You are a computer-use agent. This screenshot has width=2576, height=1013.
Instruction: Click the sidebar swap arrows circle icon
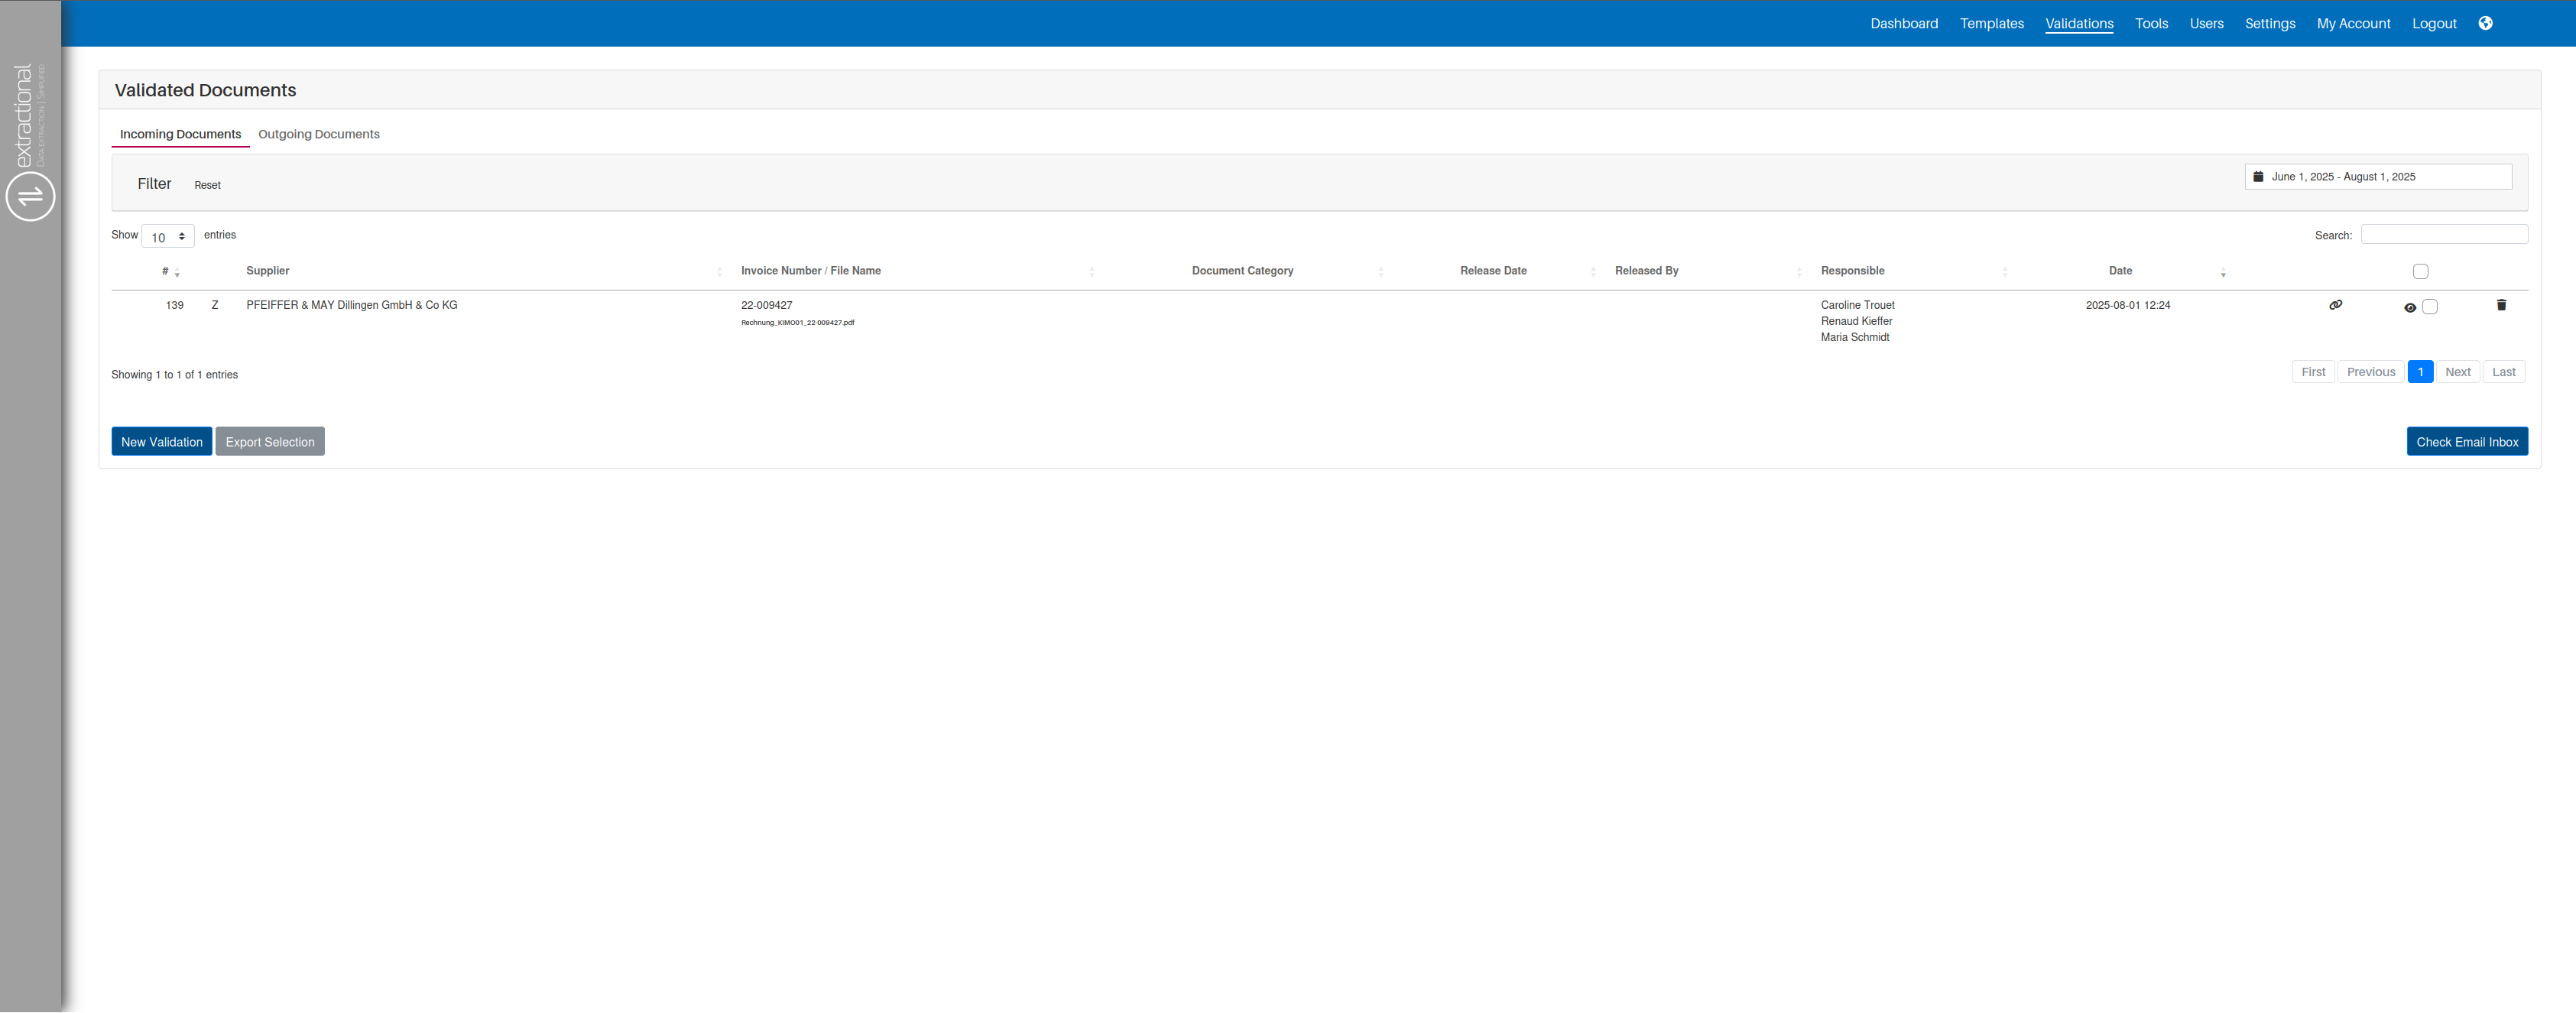point(30,196)
